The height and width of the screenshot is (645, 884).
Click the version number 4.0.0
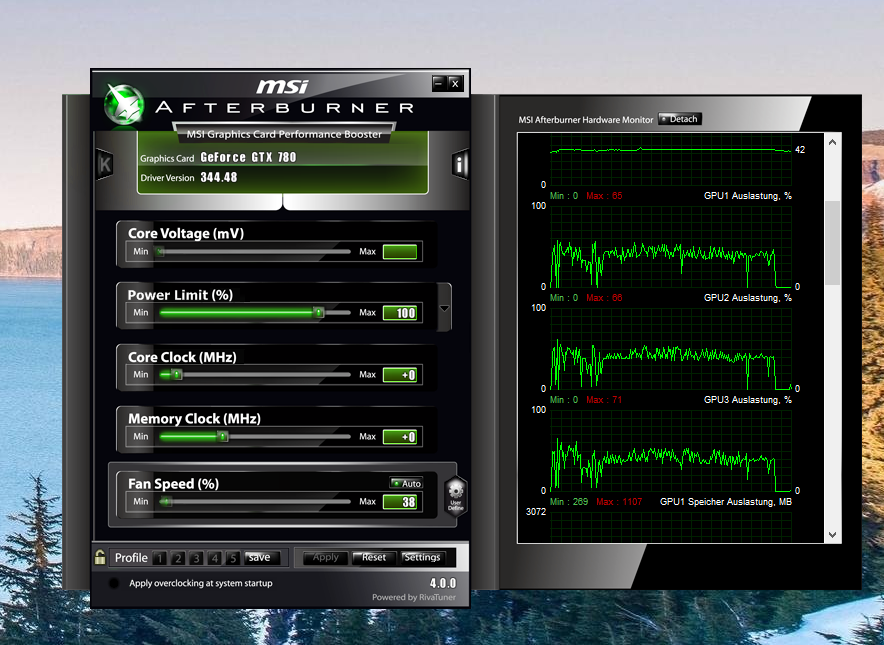[443, 583]
